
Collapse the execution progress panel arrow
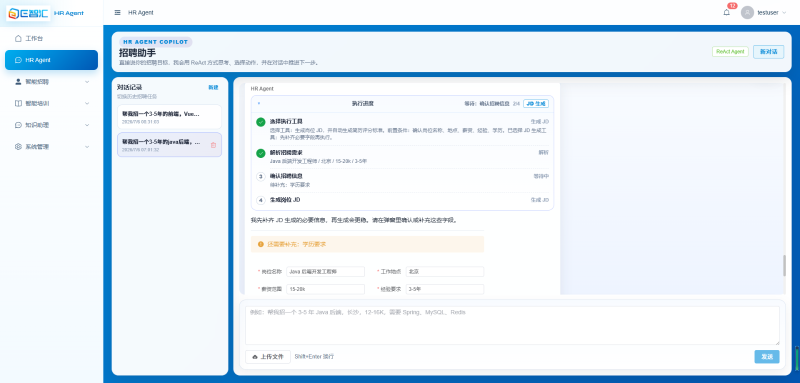click(x=259, y=104)
